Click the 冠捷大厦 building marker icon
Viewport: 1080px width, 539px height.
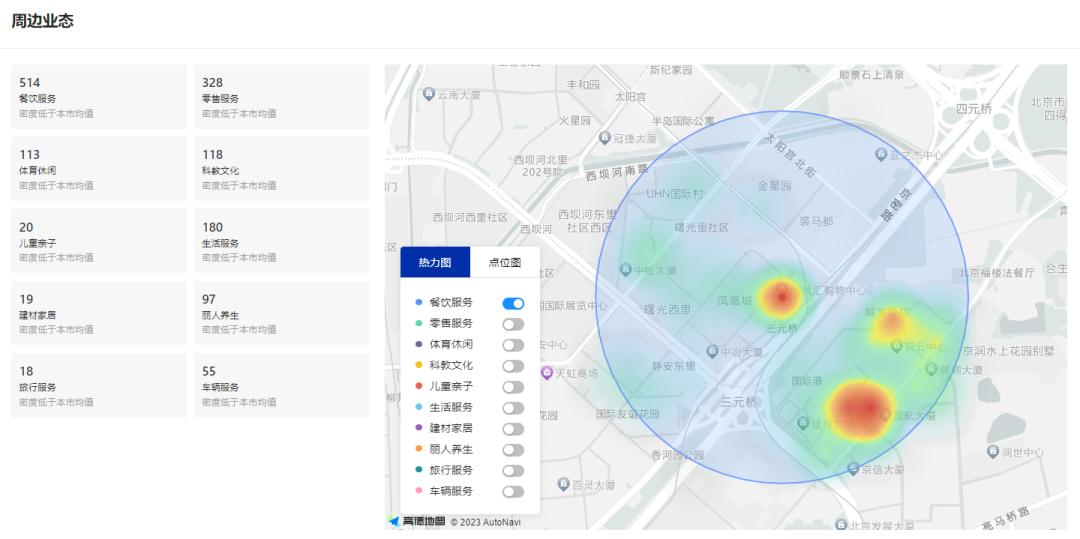point(605,137)
